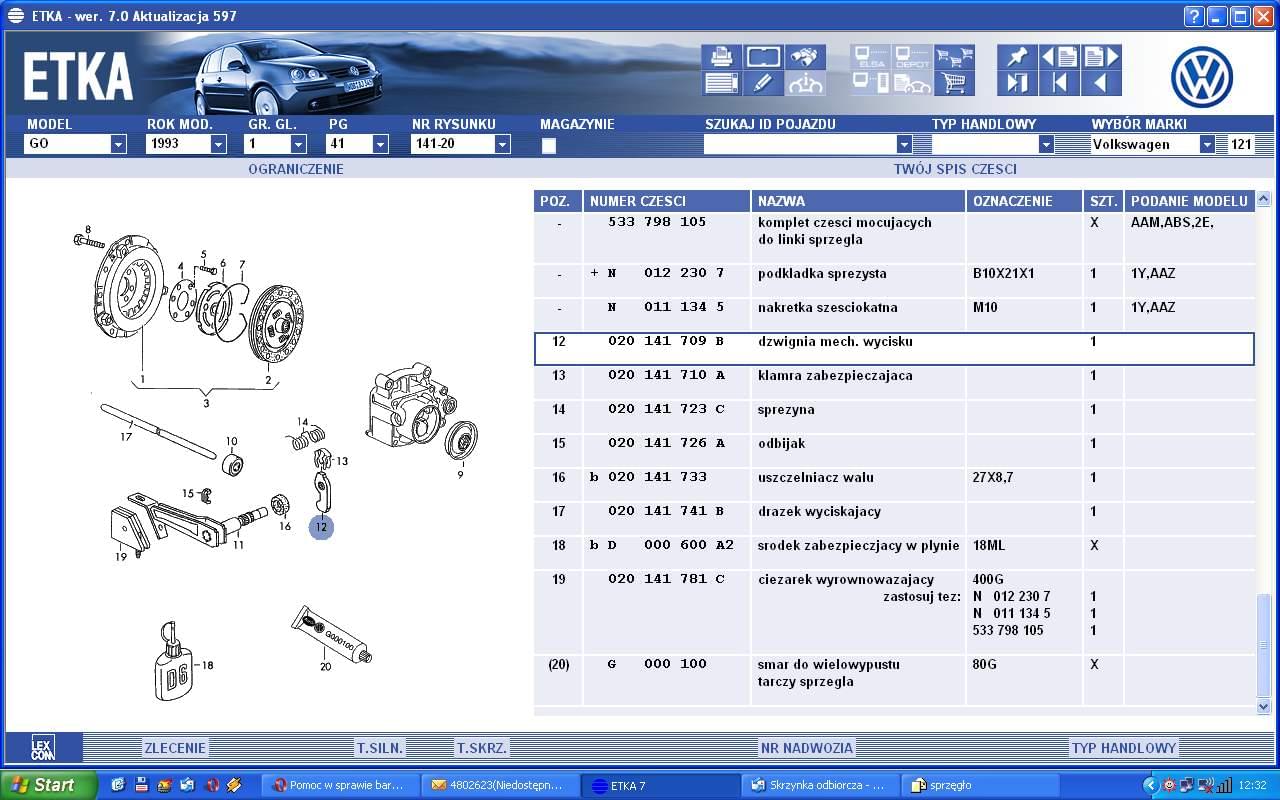Viewport: 1280px width, 800px height.
Task: Click the full-frame view icon
Action: [763, 57]
